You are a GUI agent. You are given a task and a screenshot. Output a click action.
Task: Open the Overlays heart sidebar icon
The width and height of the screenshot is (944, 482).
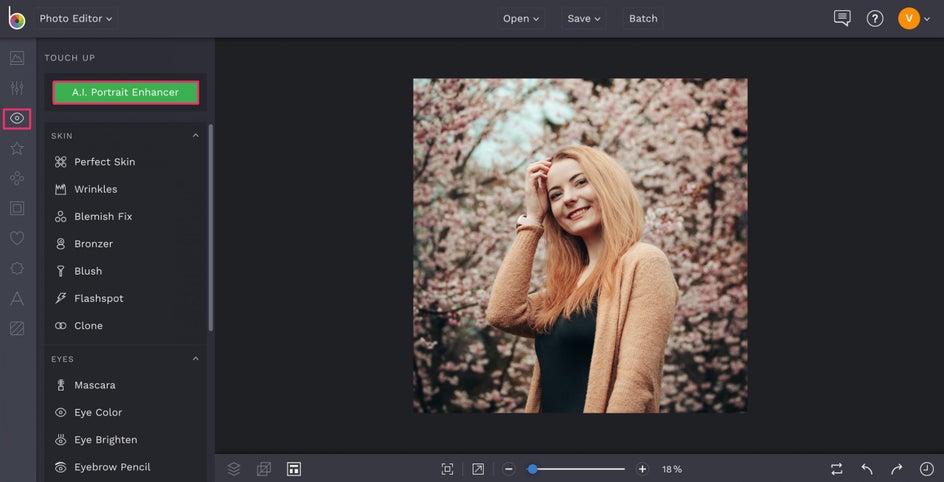pyautogui.click(x=17, y=238)
